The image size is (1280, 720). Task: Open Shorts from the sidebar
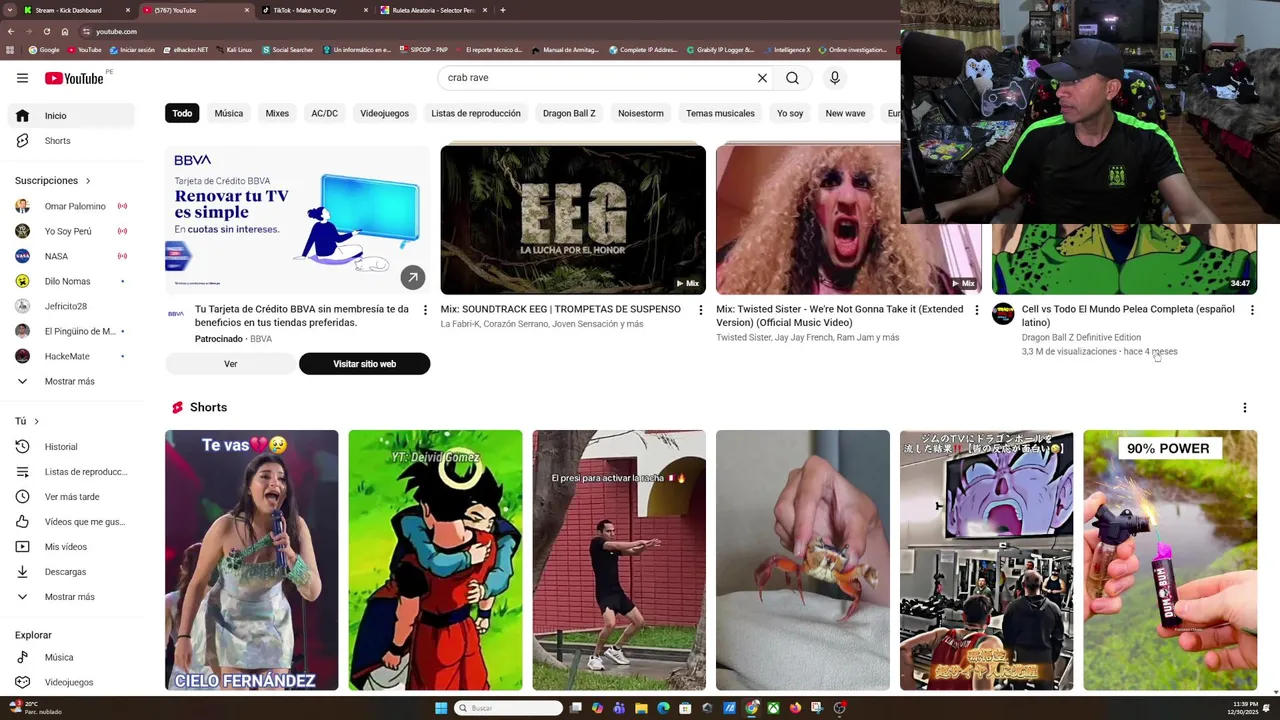70,141
